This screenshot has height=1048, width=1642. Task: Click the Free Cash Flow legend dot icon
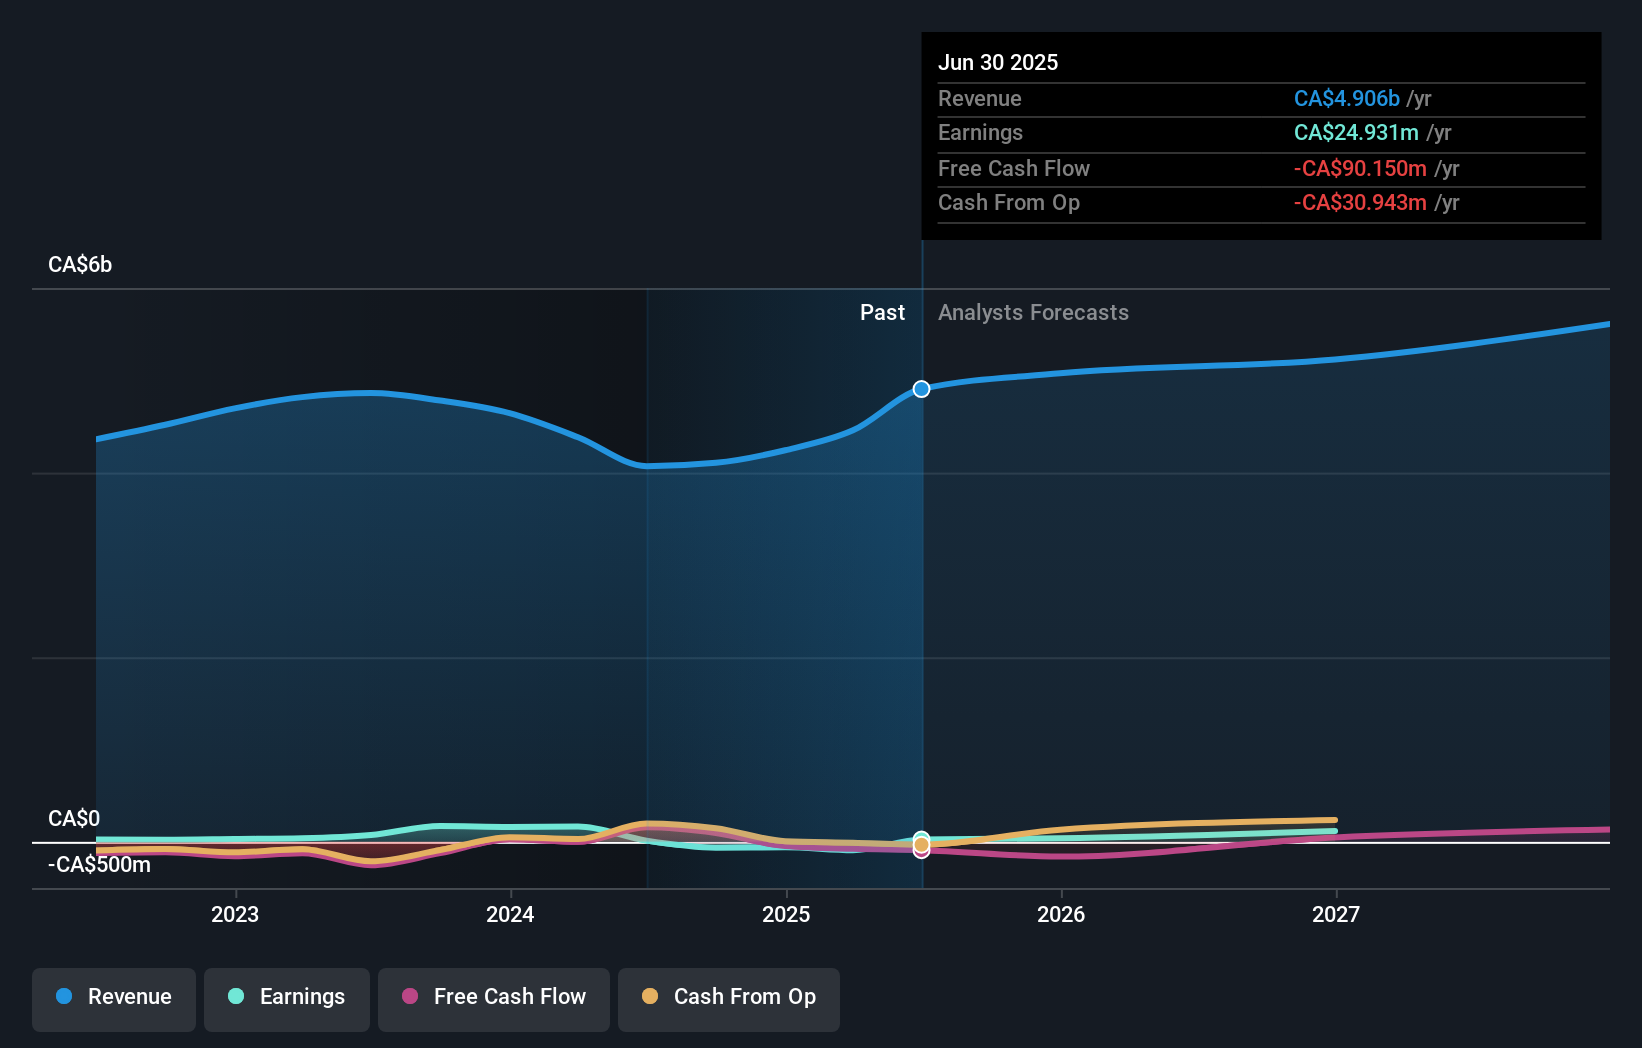(x=411, y=997)
